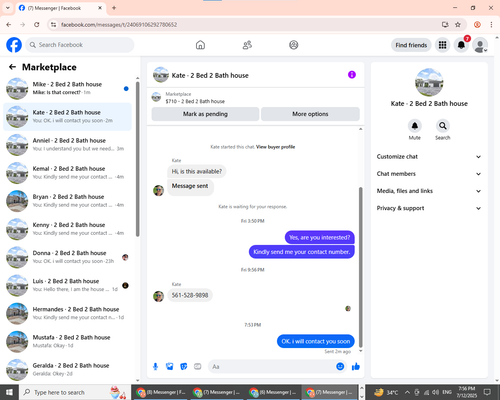Expand Customize chat section
The height and width of the screenshot is (400, 500).
click(x=429, y=157)
